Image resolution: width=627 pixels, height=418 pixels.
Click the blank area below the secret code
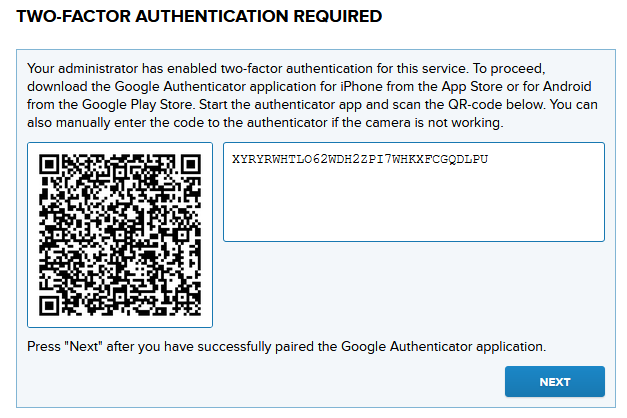point(414,204)
